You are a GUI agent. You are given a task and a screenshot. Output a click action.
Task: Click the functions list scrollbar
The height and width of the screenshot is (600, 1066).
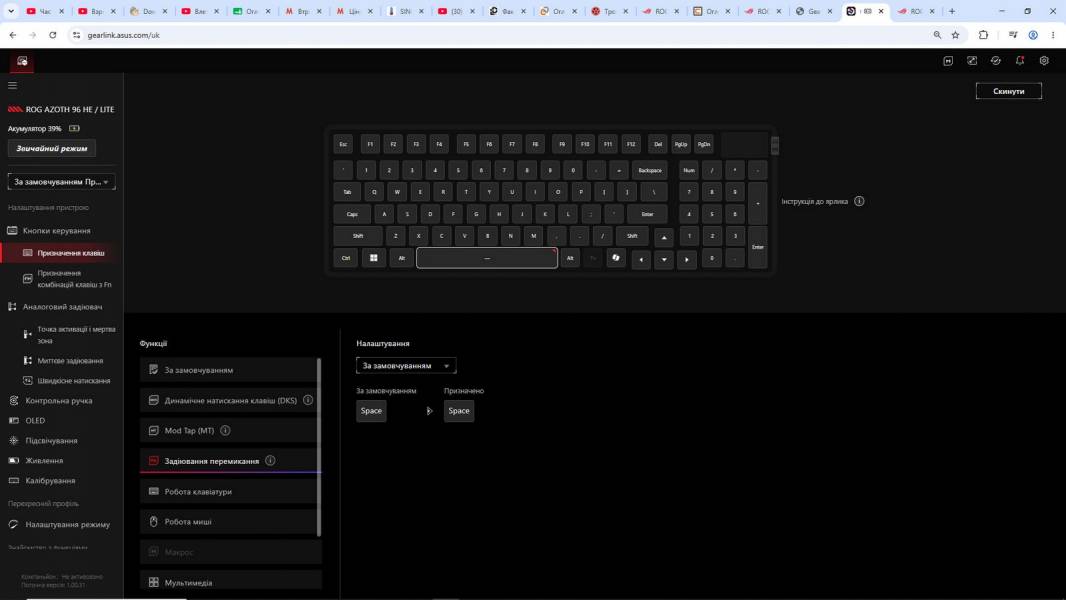319,446
